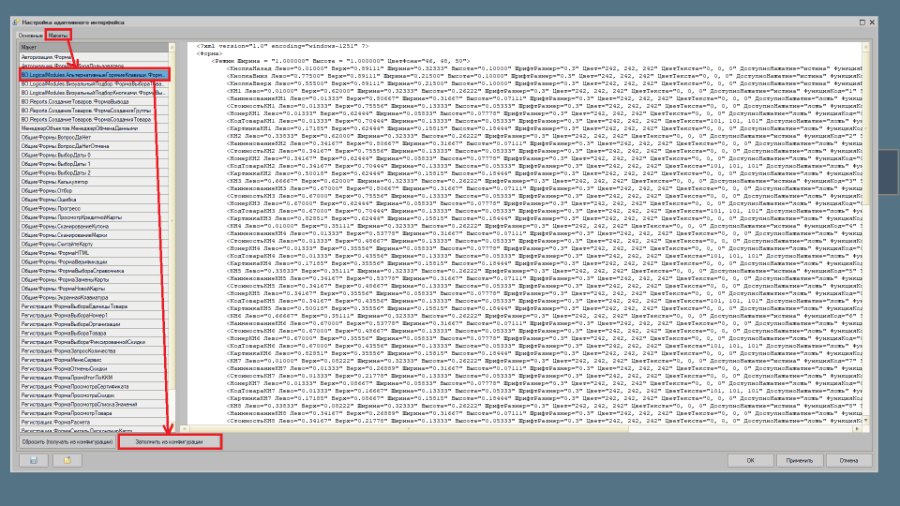Switch to the Макеты tab
This screenshot has height=506, width=900.
point(58,36)
